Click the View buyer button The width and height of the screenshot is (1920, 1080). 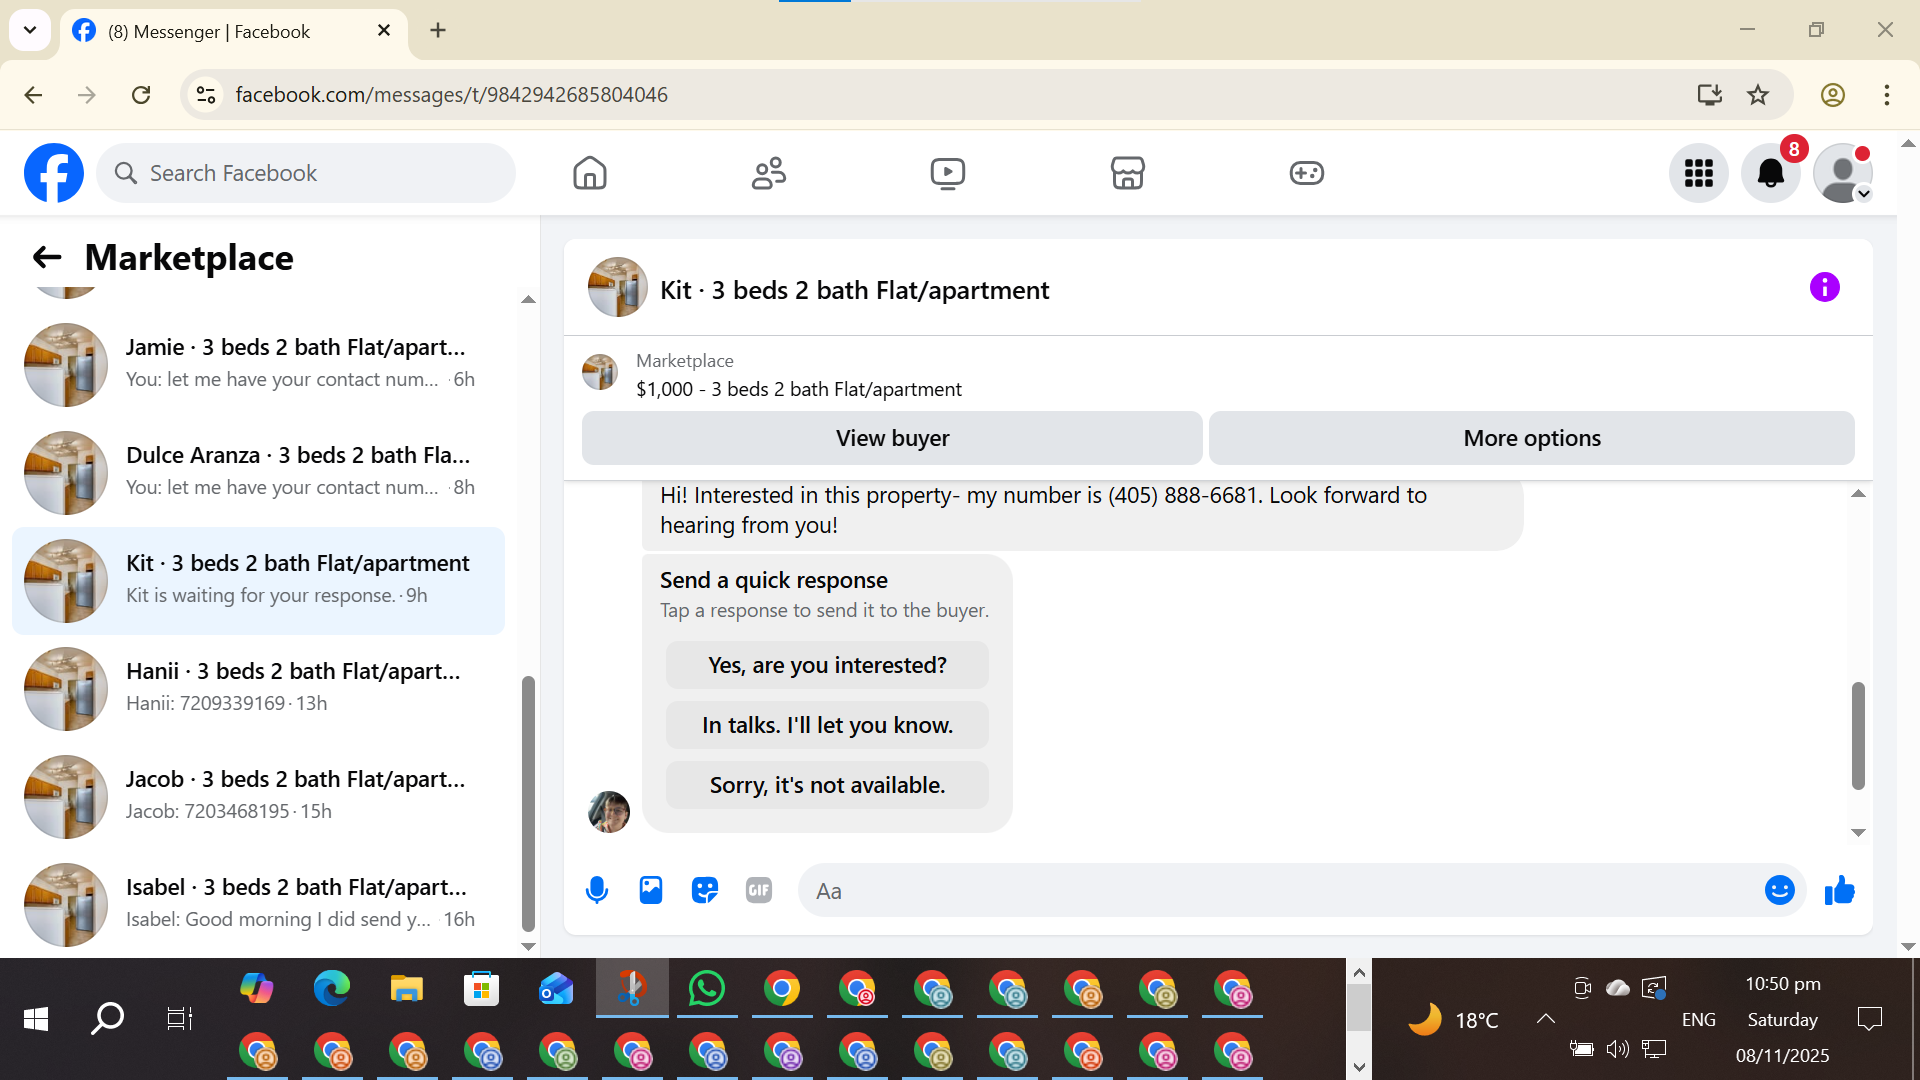coord(892,438)
